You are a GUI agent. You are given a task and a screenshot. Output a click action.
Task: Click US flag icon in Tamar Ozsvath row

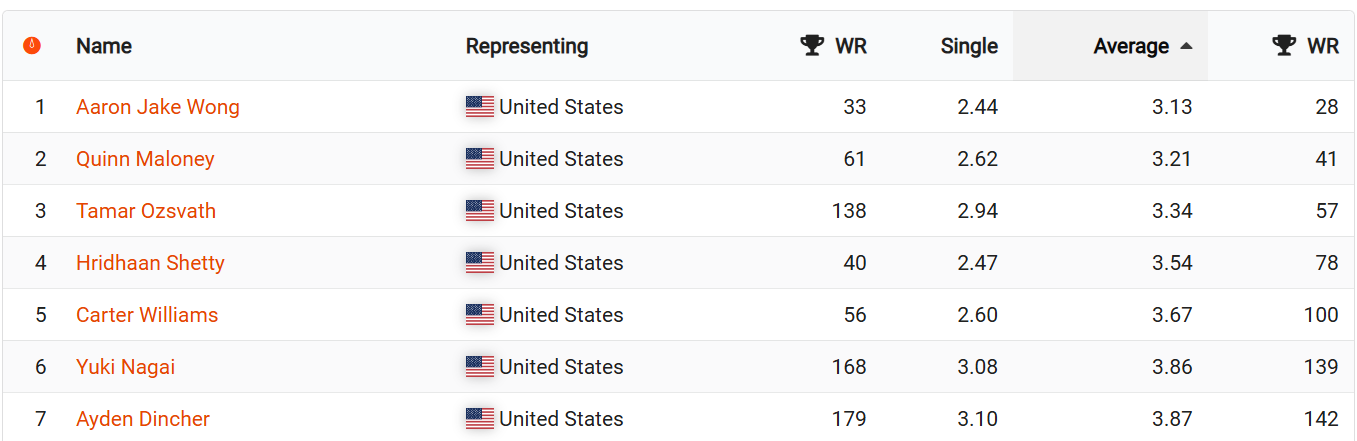[x=480, y=211]
